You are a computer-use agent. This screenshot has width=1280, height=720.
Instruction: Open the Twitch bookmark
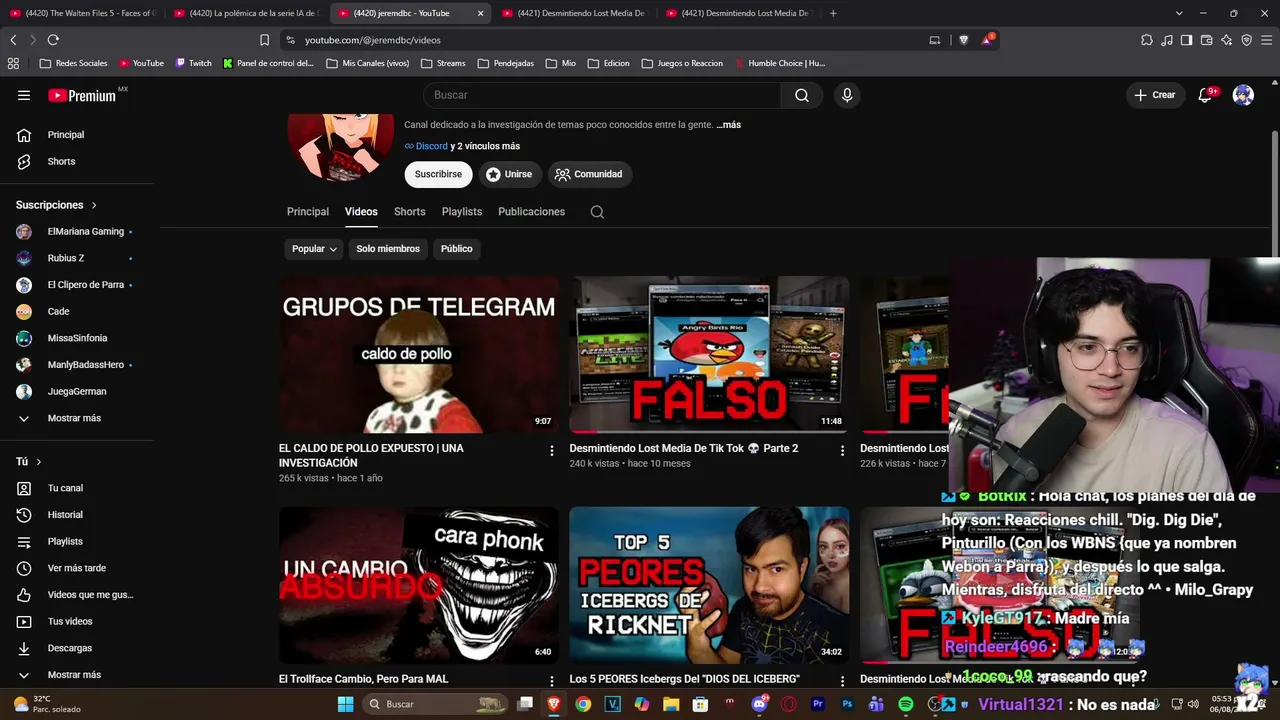[x=194, y=63]
